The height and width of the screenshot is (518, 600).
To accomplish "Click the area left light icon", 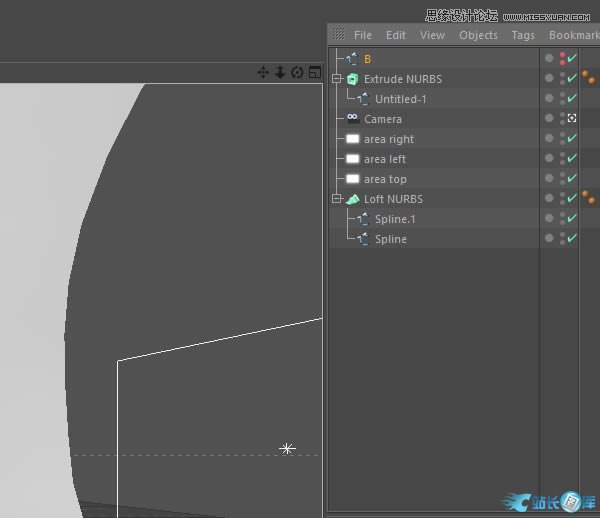I will (352, 159).
